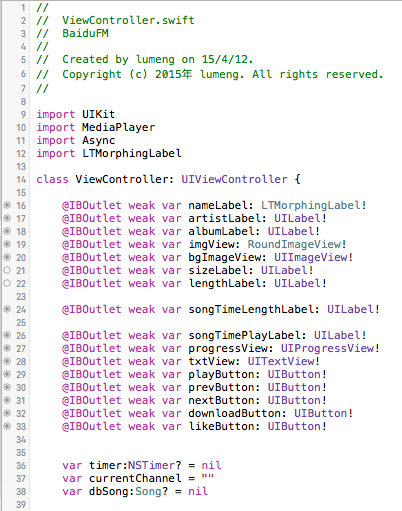
Task: Click line number 14 in the gutter
Action: [x=21, y=179]
